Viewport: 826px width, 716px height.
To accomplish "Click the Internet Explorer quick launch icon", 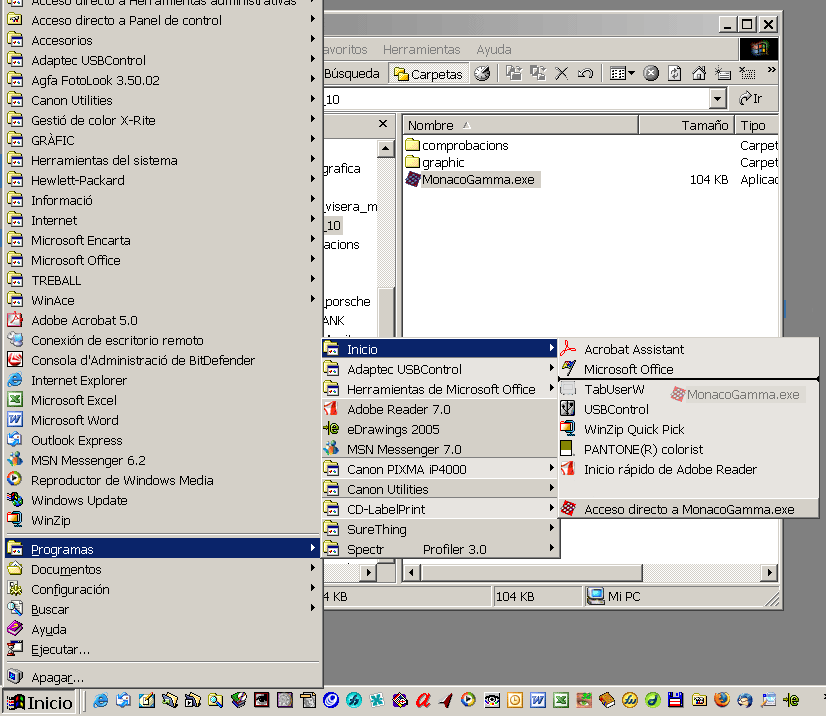I will tap(101, 701).
